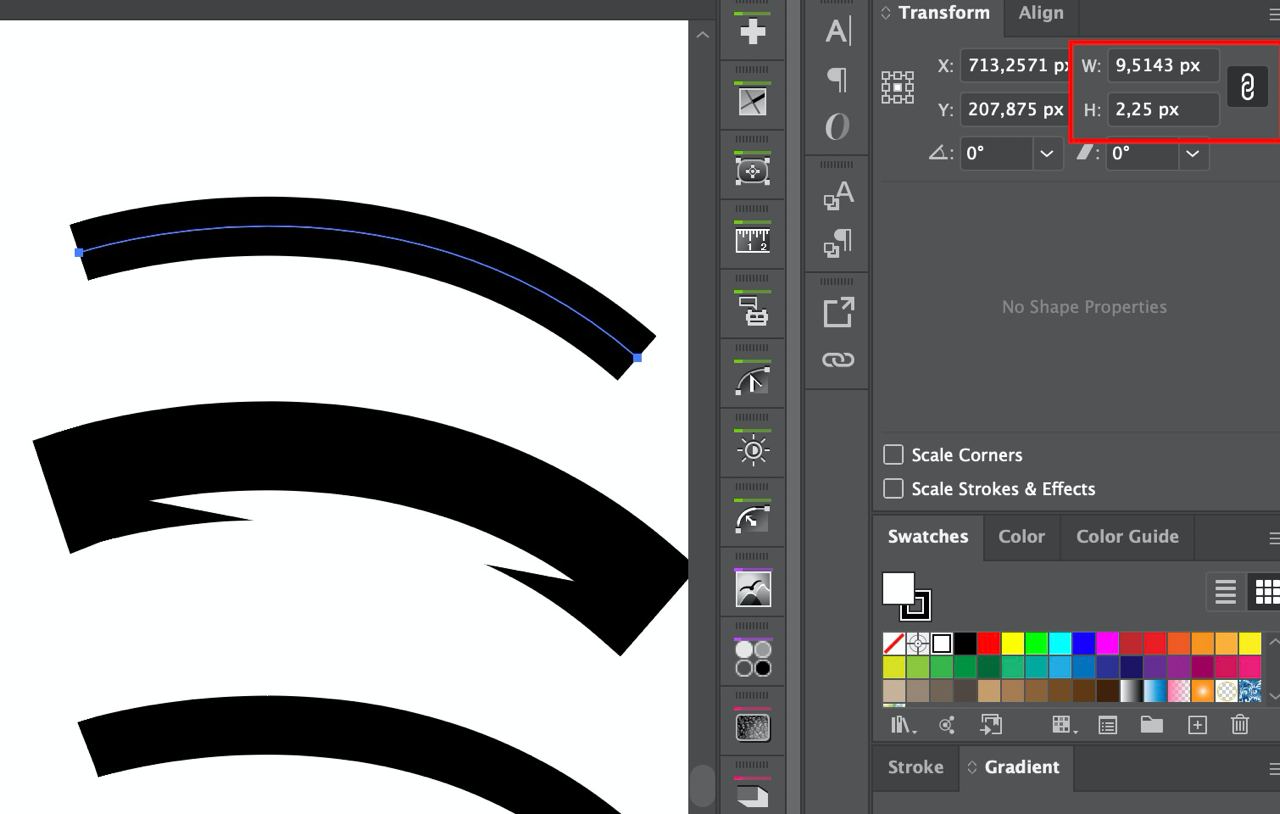The image size is (1280, 814).
Task: Click the W width field
Action: coord(1163,65)
